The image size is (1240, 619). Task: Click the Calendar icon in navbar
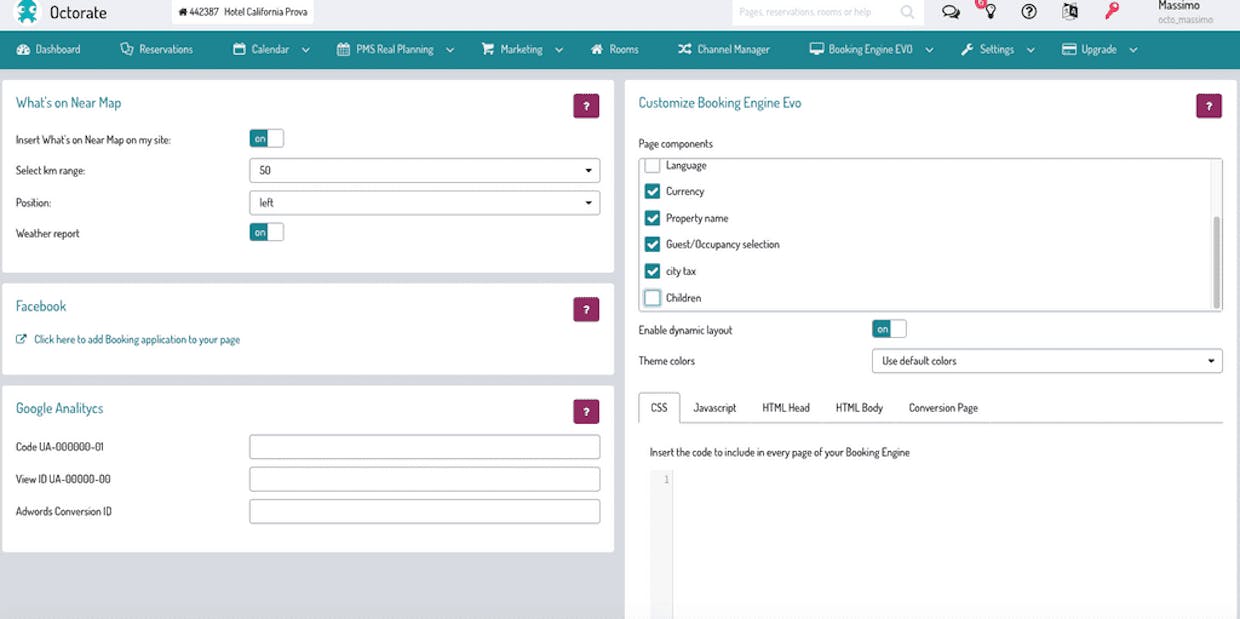click(x=239, y=49)
